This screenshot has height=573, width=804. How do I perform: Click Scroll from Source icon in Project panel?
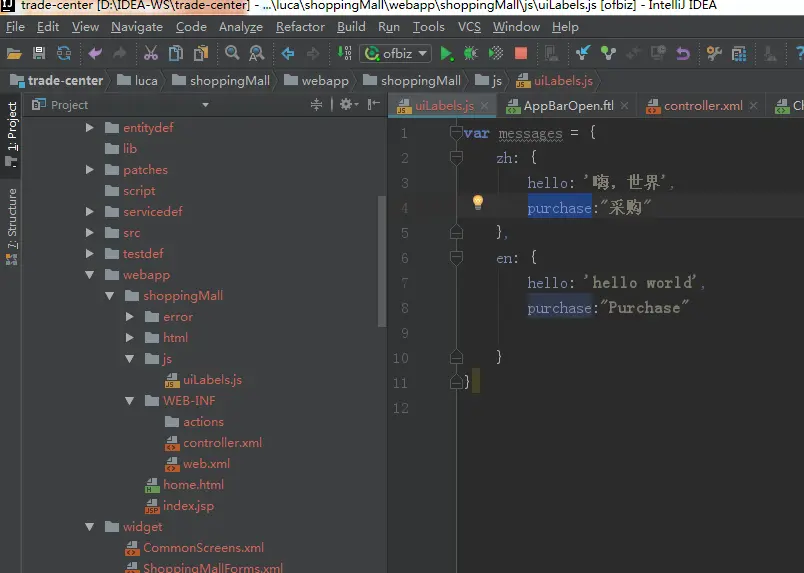(x=316, y=105)
